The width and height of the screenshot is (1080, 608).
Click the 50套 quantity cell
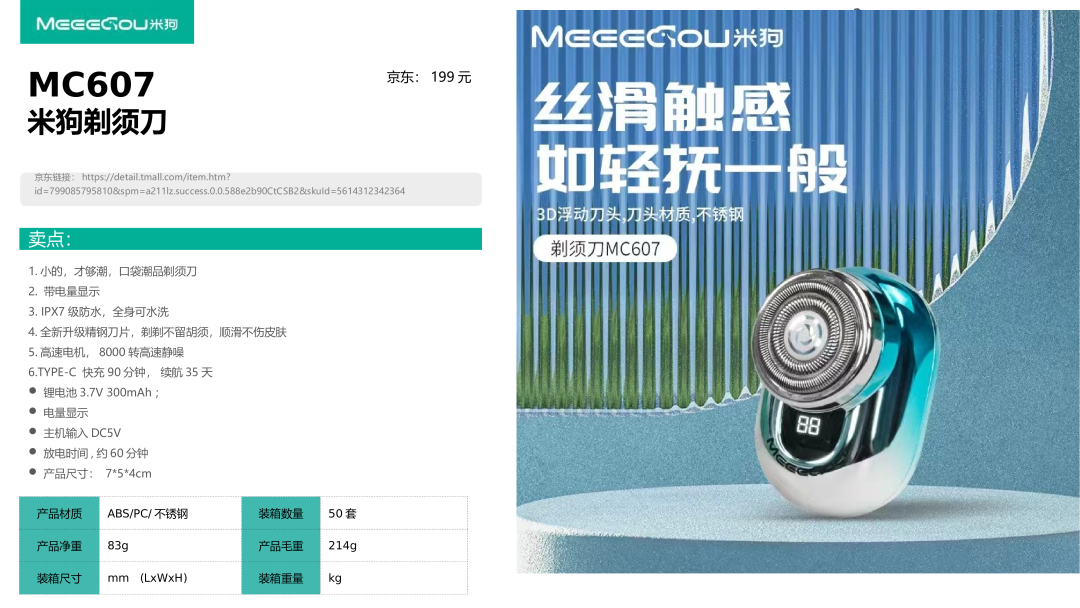point(394,513)
